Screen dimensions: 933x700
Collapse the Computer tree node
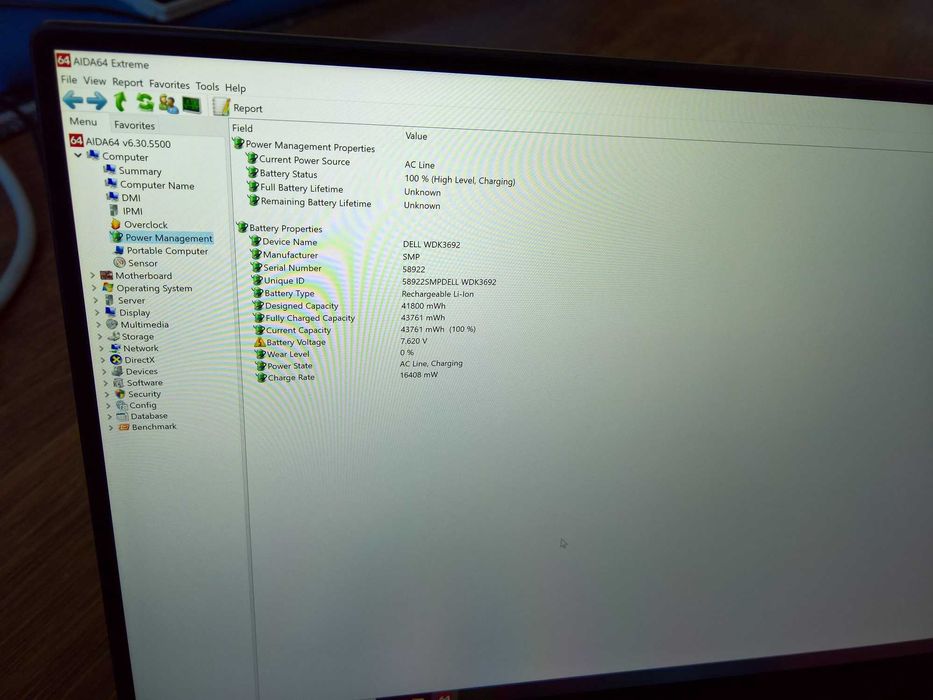78,155
